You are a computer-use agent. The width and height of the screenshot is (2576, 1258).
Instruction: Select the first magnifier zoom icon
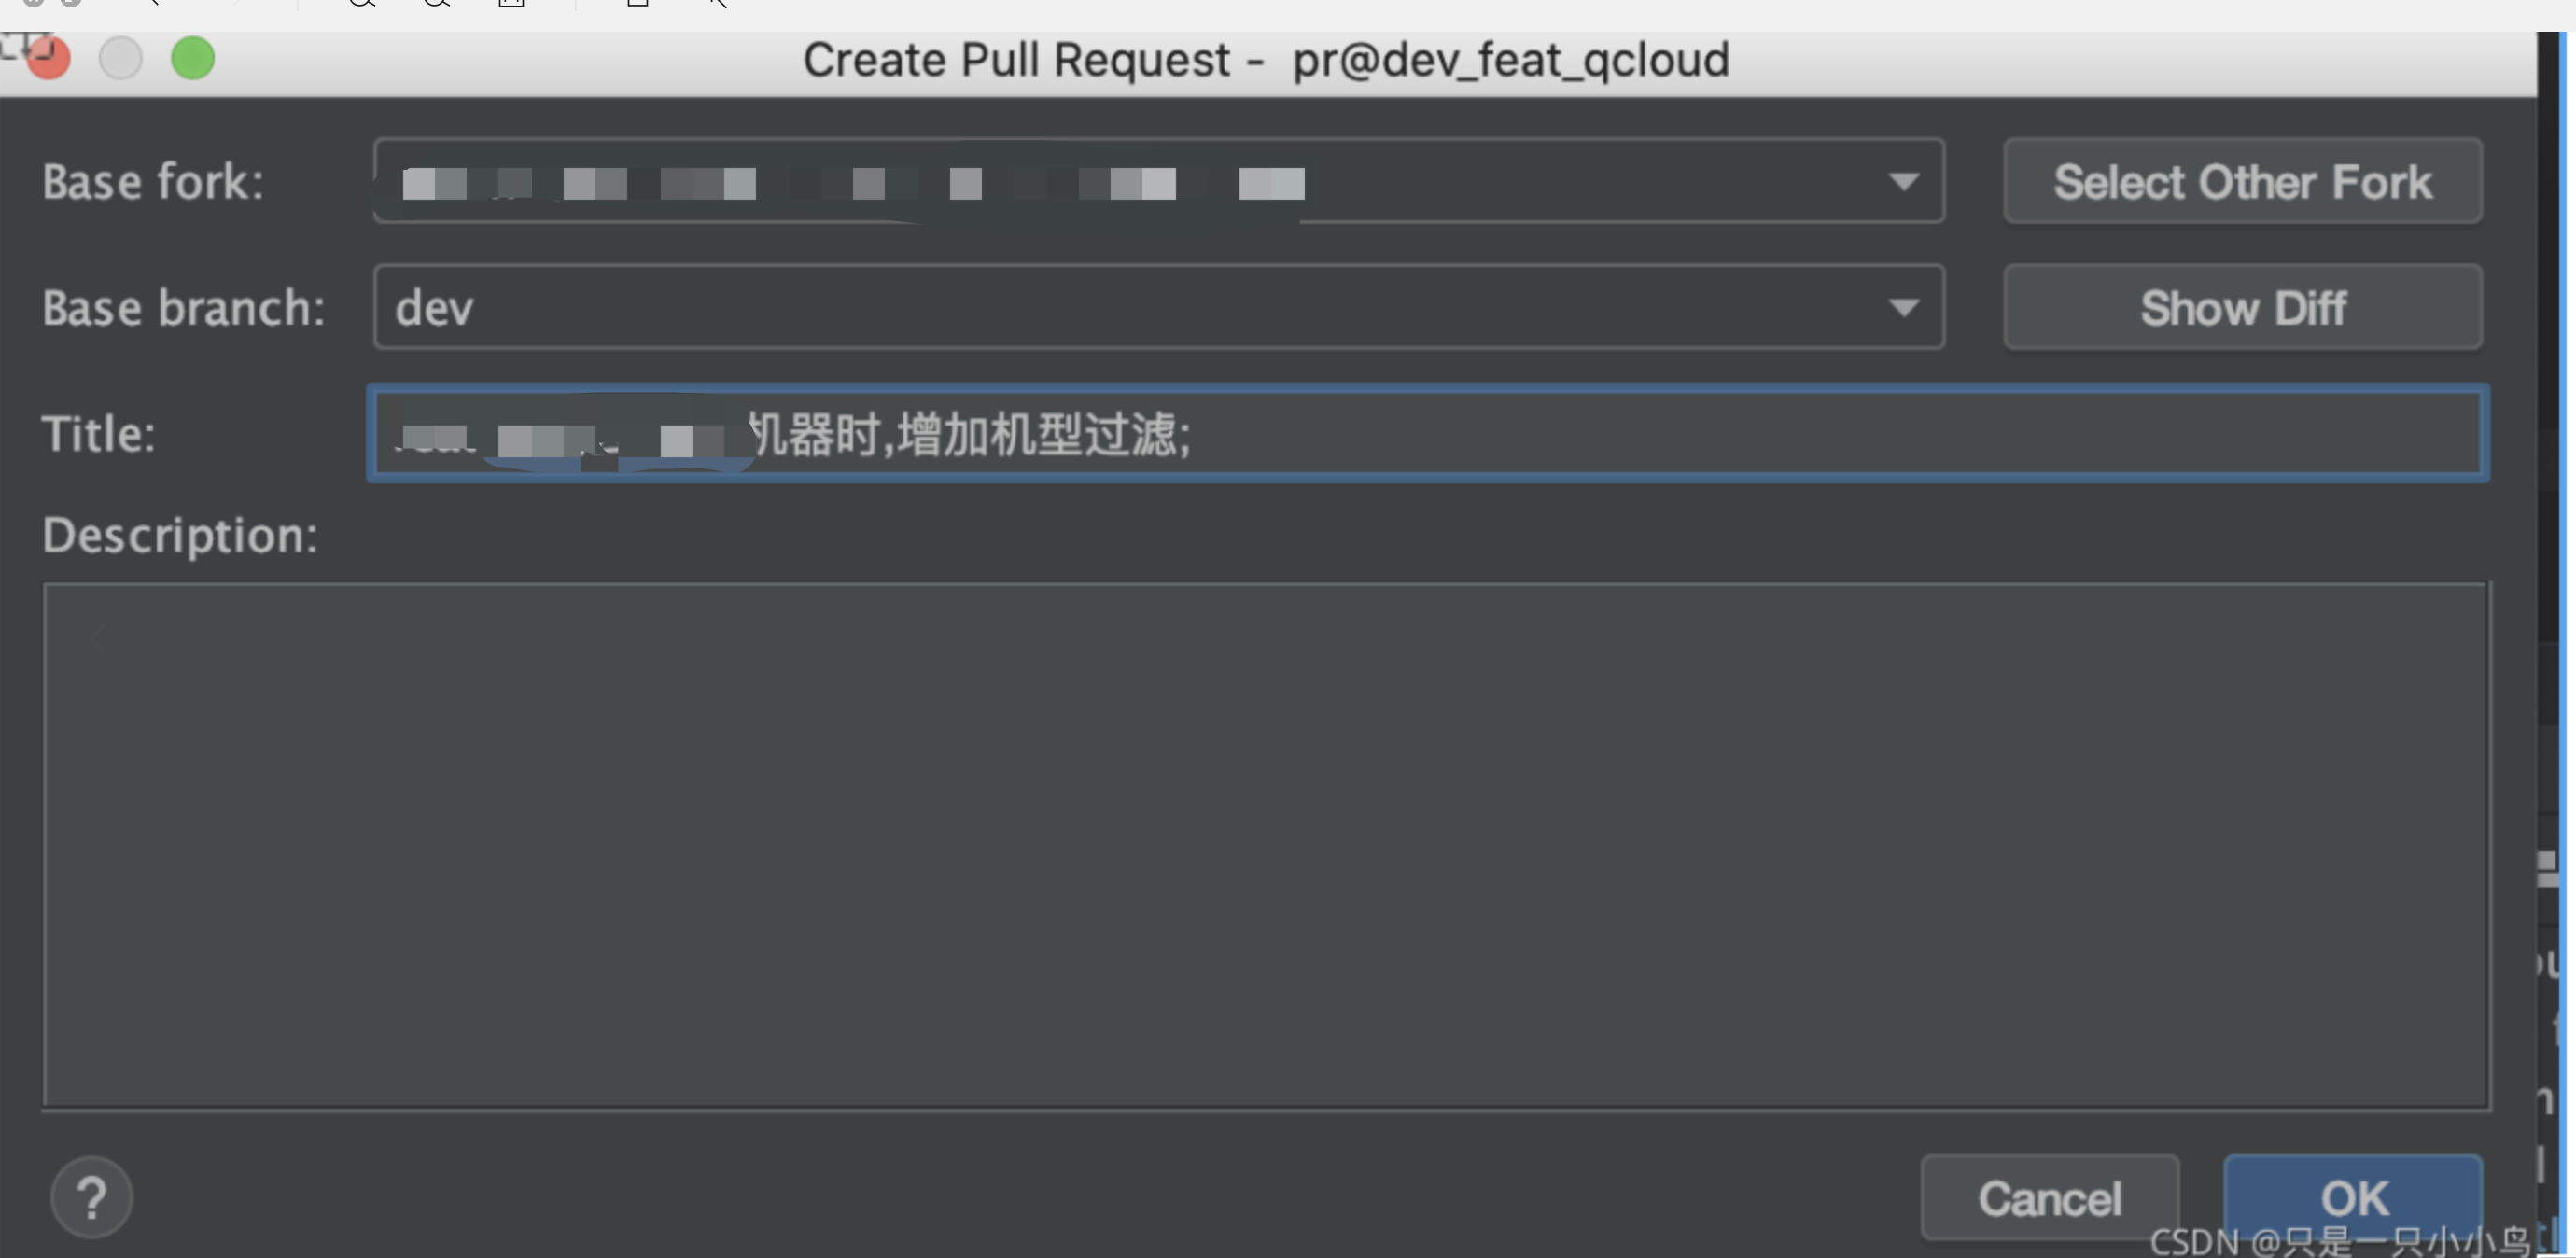360,5
